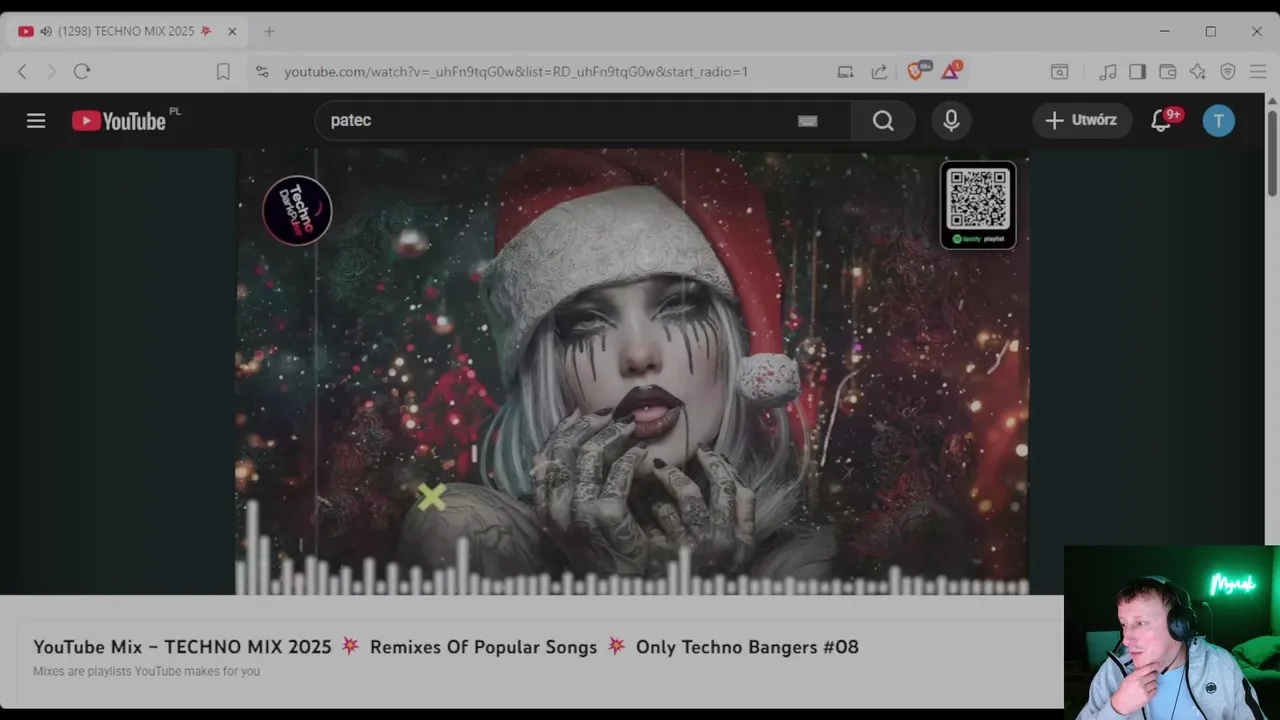Reload the page with the refresh icon

(x=82, y=71)
